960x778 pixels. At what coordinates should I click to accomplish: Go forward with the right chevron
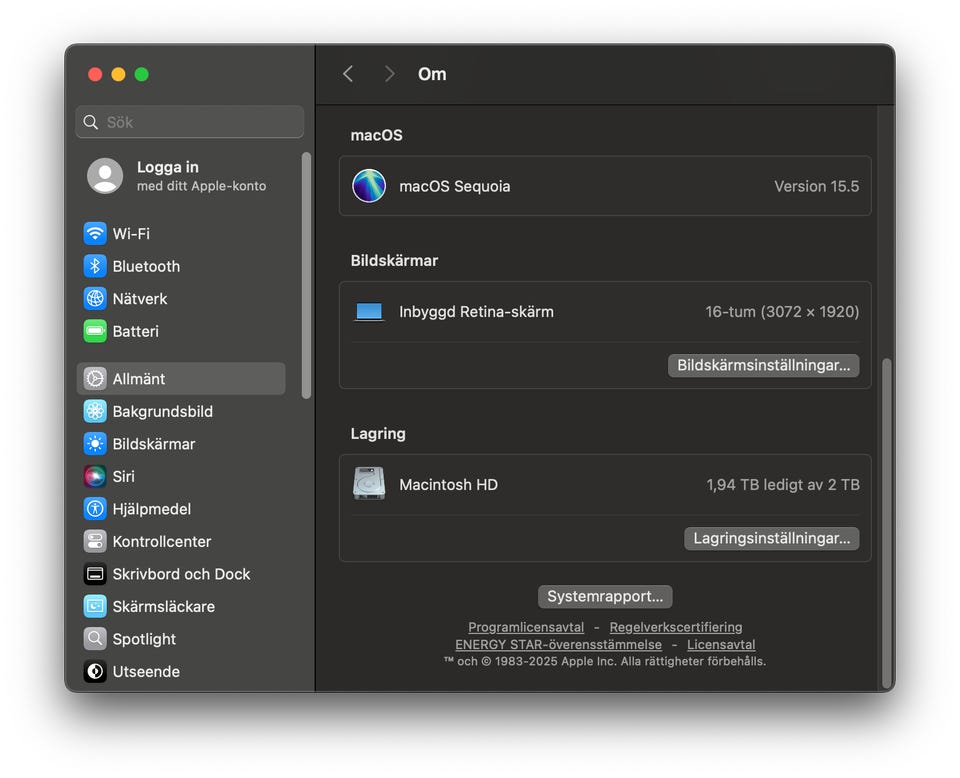coord(389,74)
